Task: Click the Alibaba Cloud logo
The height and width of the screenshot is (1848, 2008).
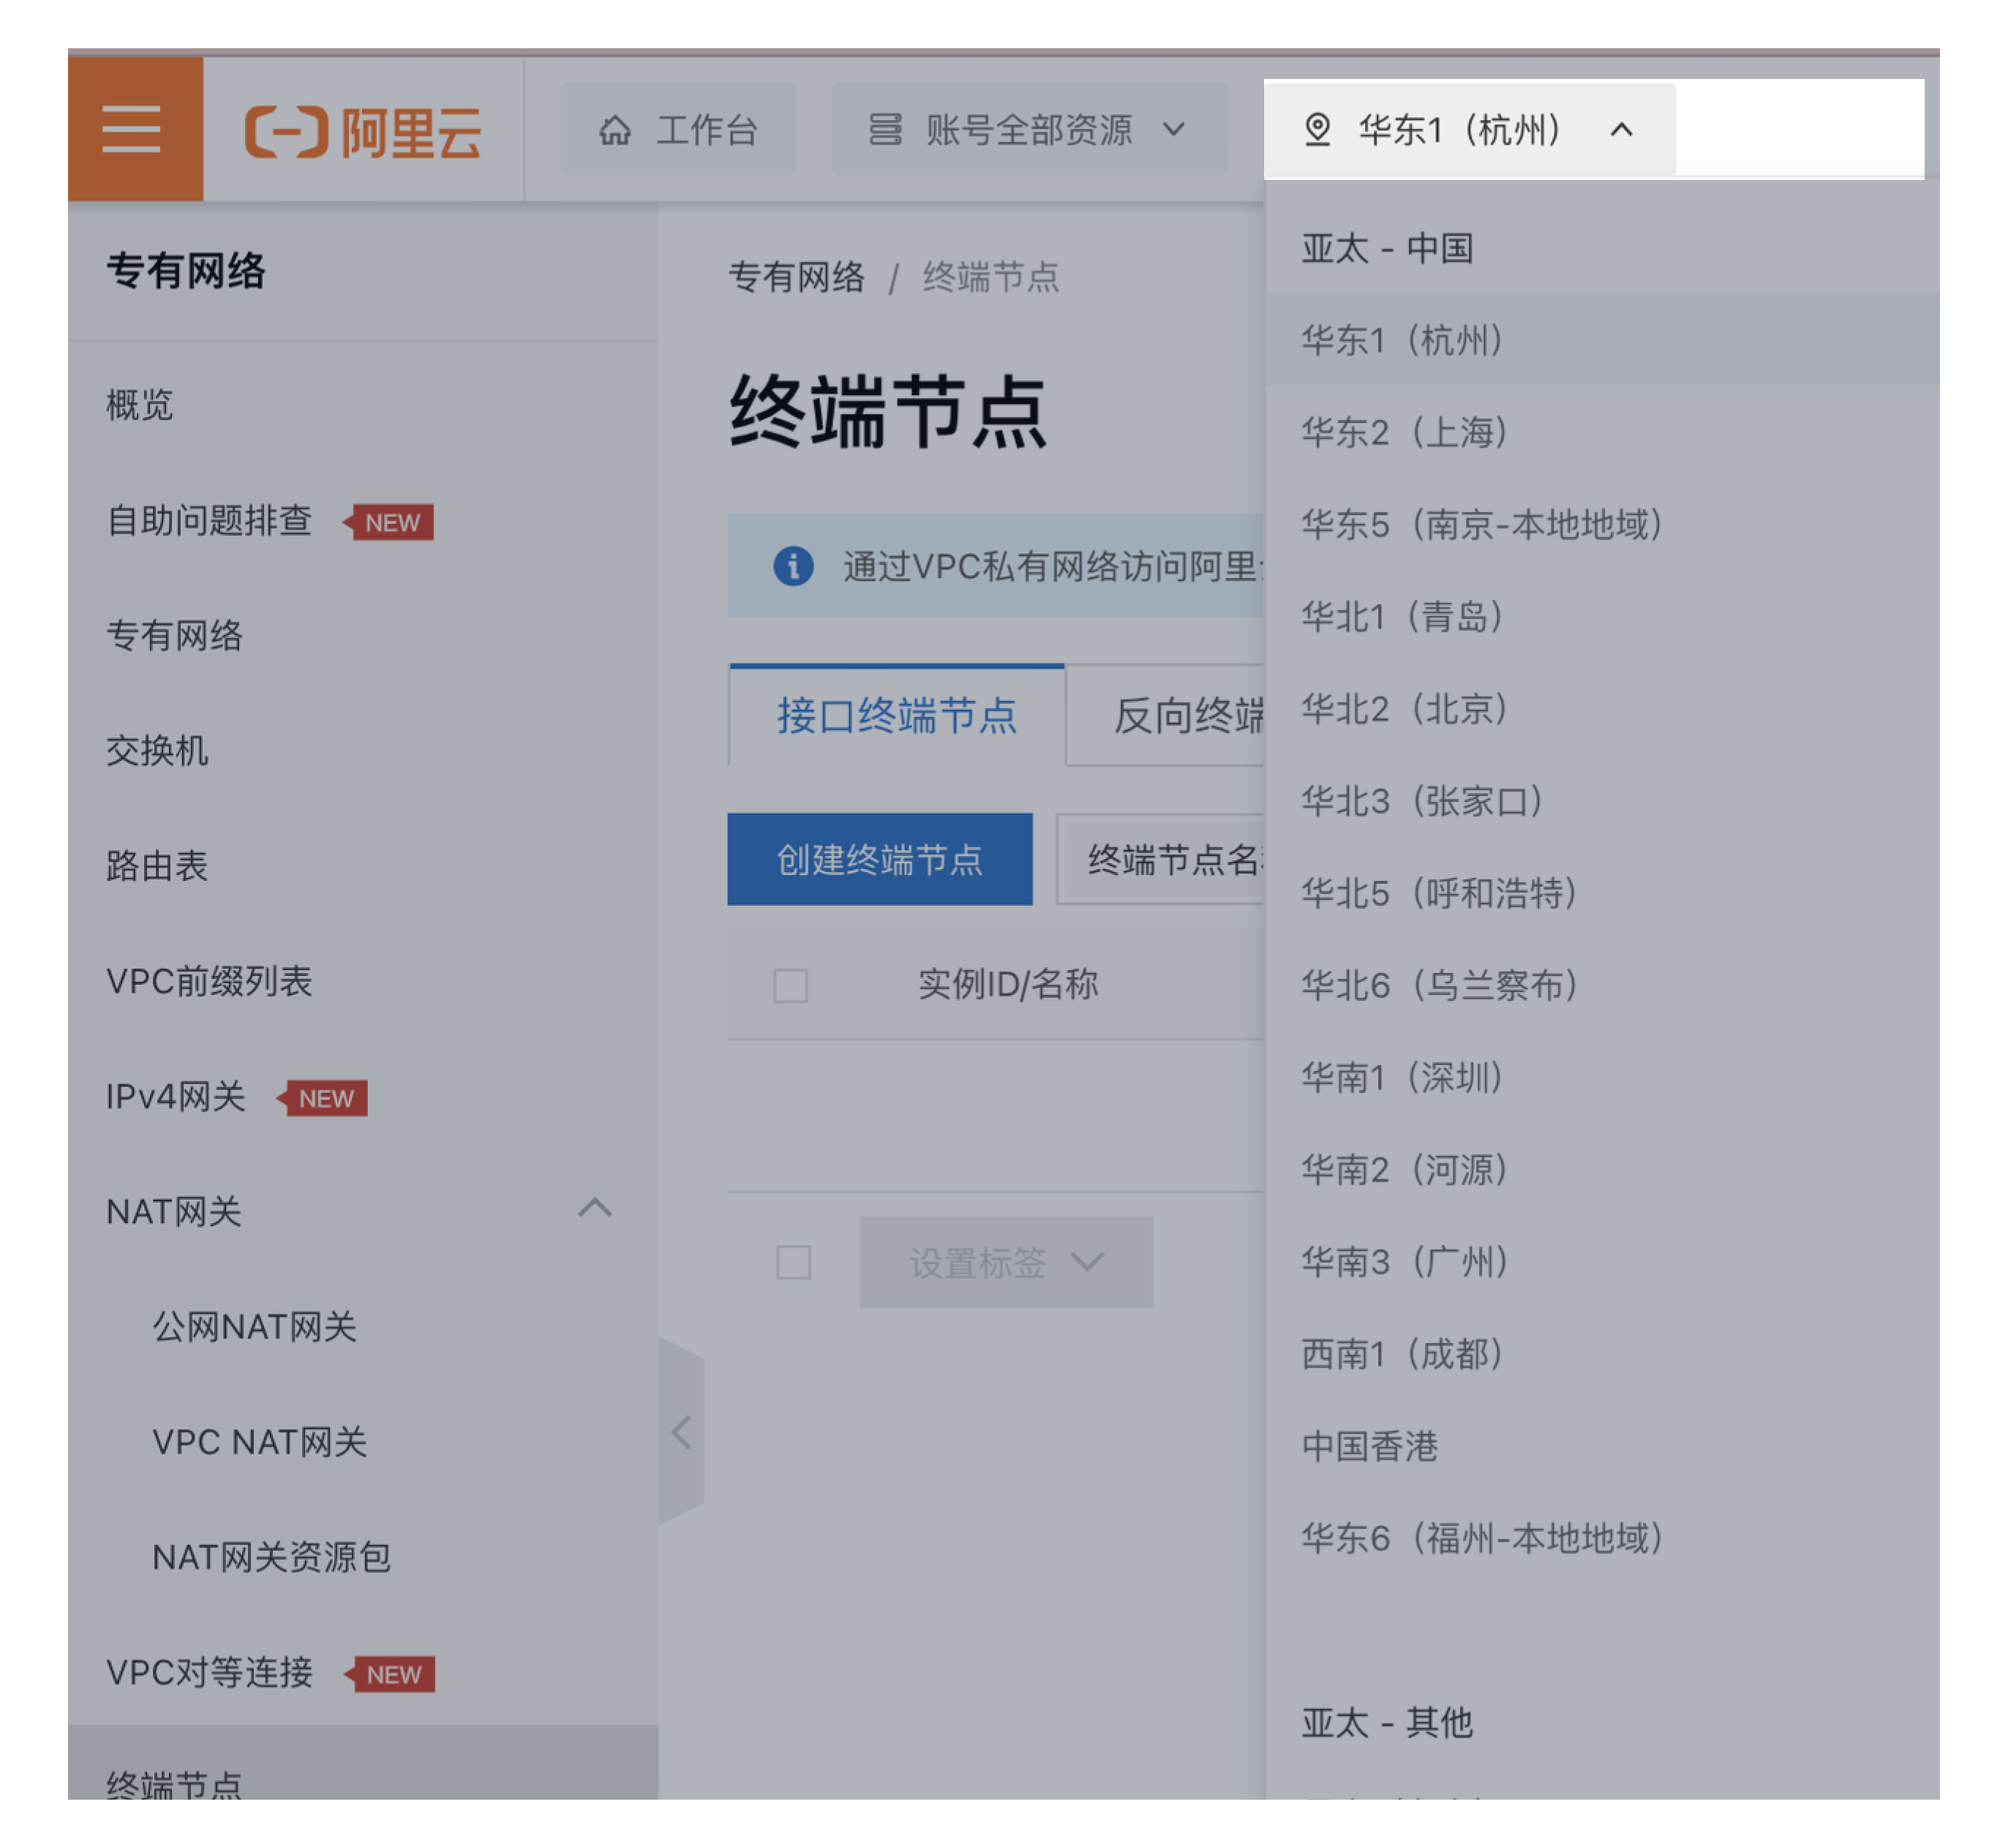Action: pyautogui.click(x=362, y=132)
